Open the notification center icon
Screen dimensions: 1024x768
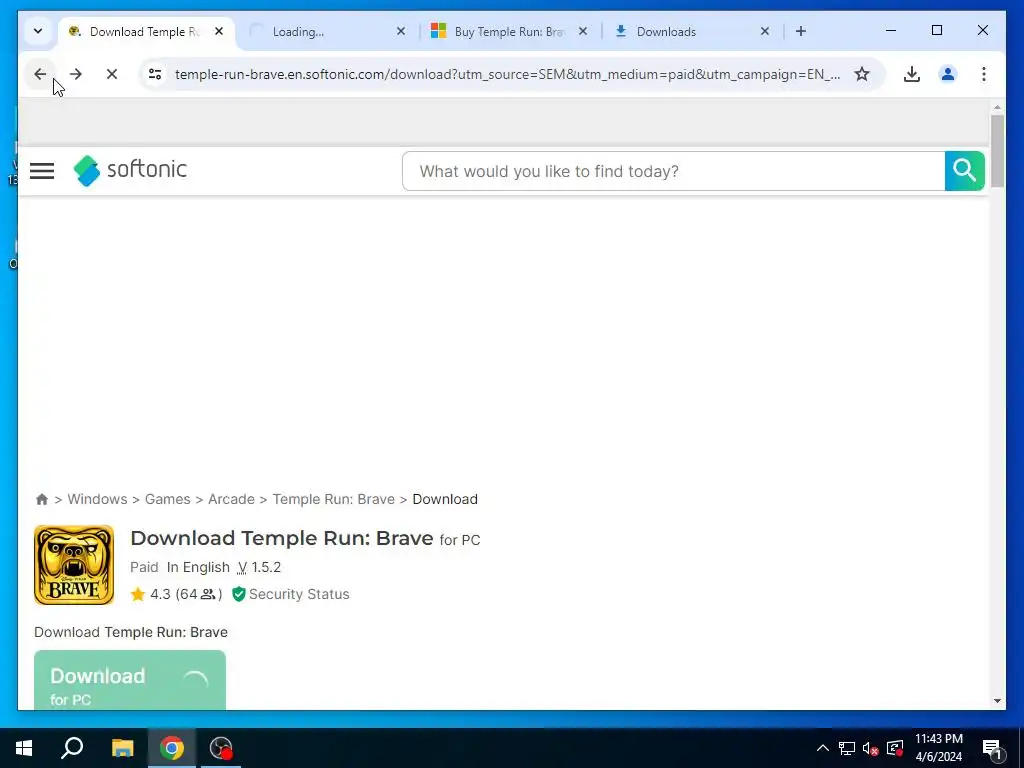pyautogui.click(x=991, y=748)
